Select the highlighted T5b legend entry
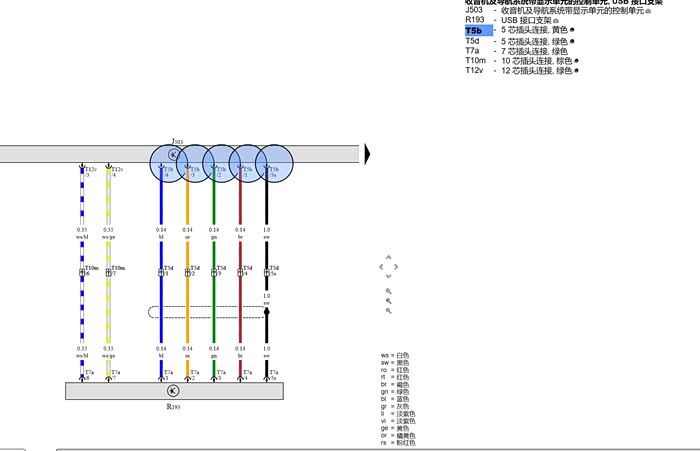The height and width of the screenshot is (451, 700). click(479, 30)
